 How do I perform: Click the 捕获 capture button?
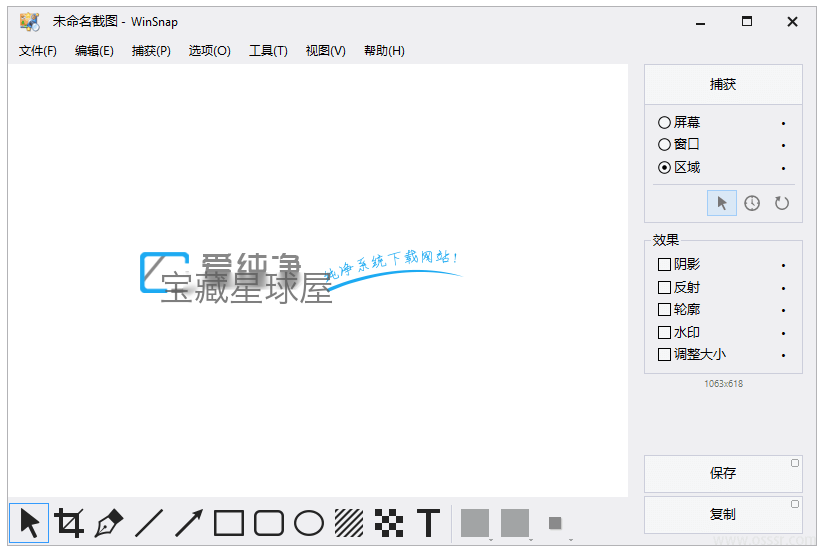[x=723, y=84]
